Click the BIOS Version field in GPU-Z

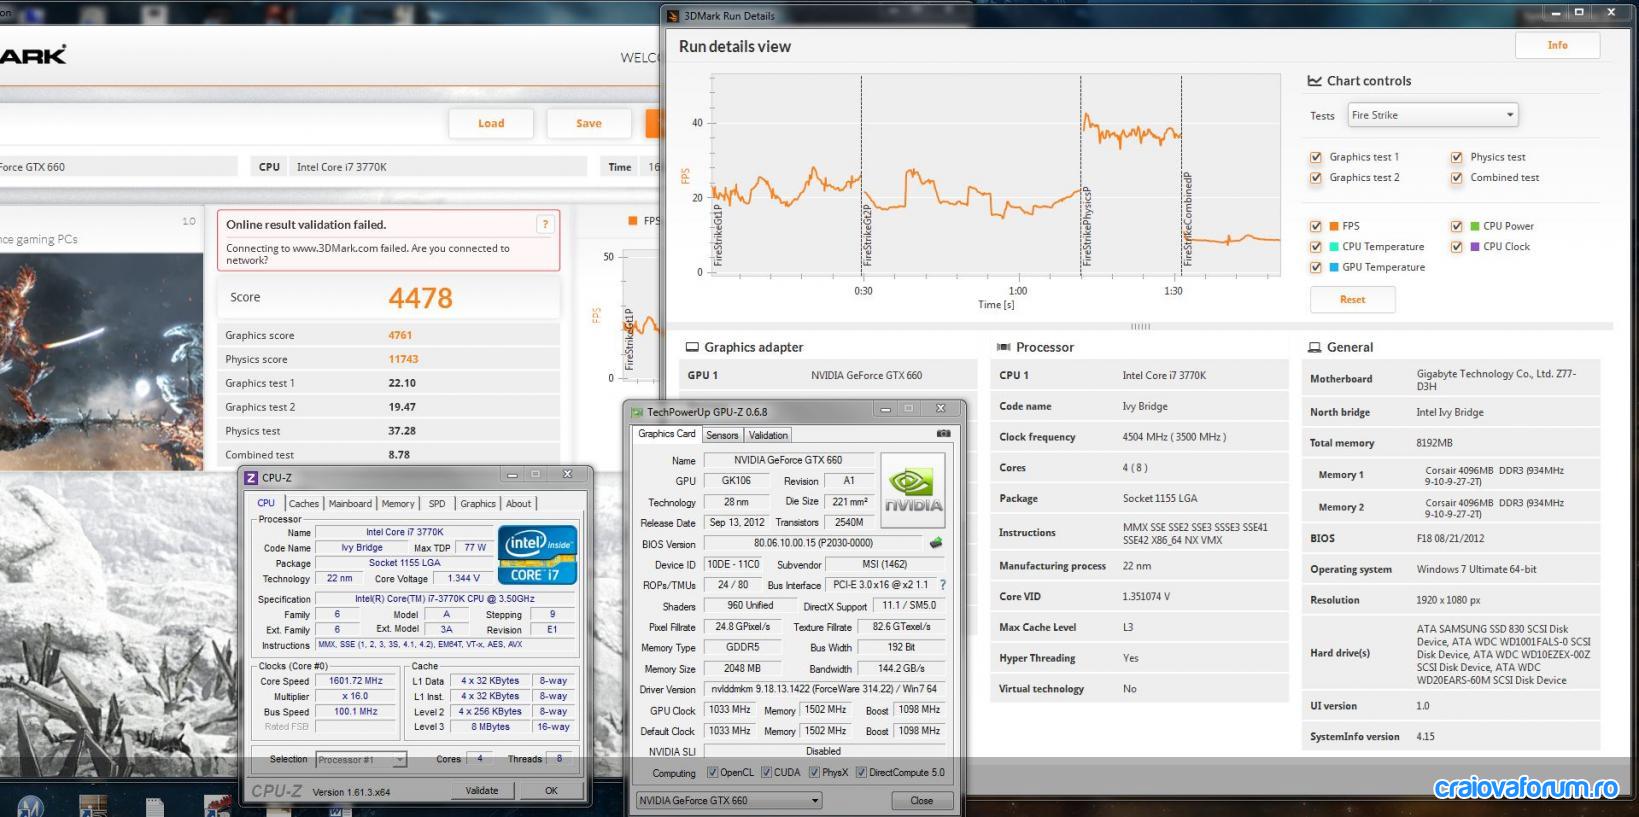click(x=813, y=543)
